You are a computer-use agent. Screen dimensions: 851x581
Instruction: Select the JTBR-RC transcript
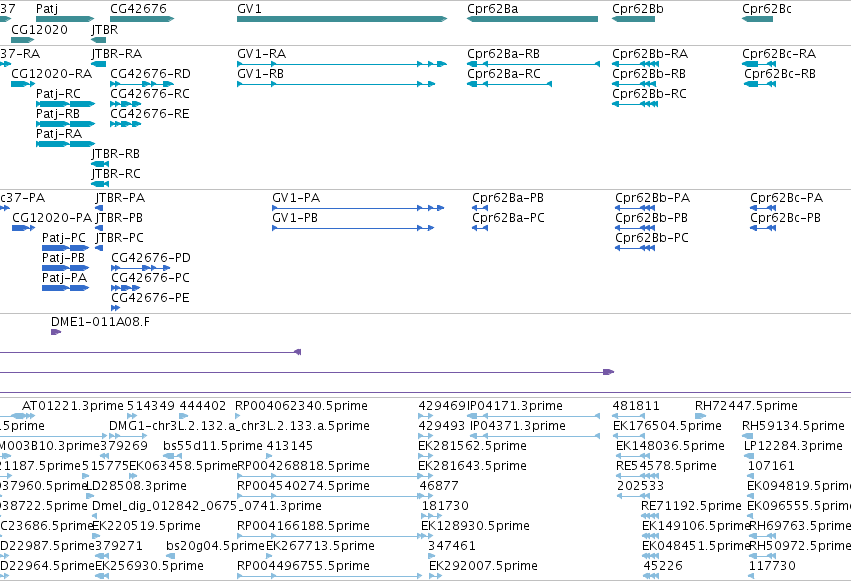(100, 184)
